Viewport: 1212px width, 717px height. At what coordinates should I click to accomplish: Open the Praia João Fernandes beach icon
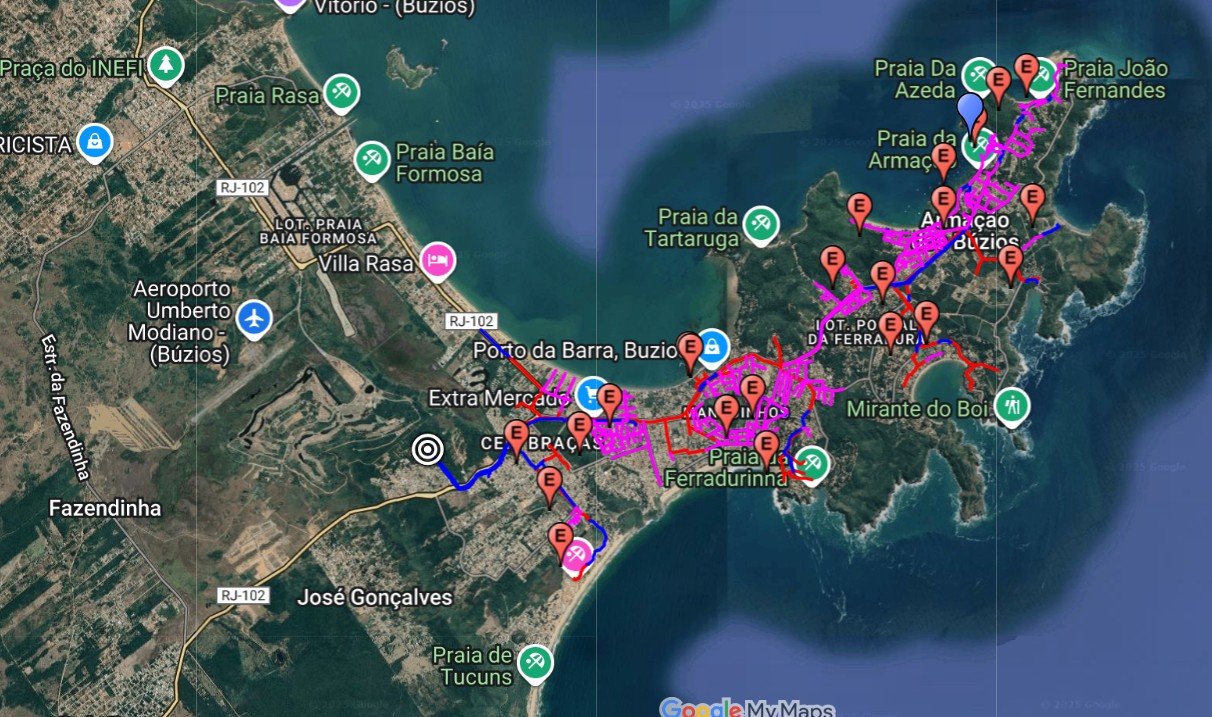coord(1043,76)
